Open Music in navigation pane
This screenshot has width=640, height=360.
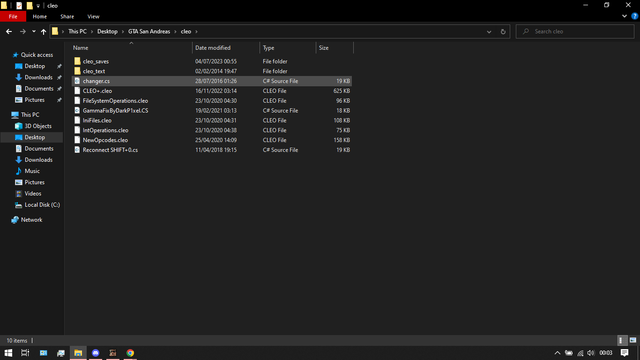pyautogui.click(x=32, y=171)
